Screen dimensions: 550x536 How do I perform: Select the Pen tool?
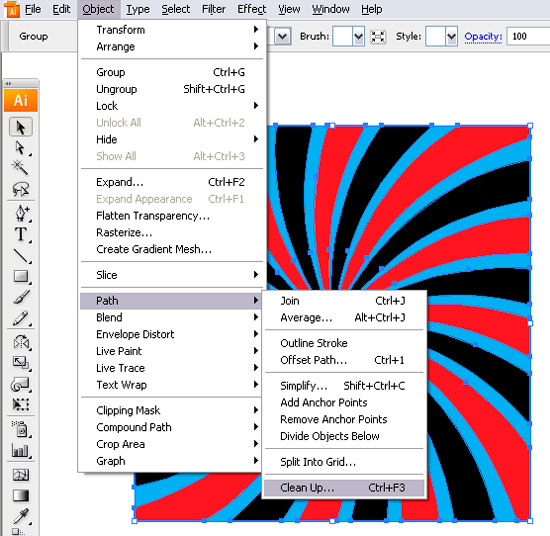click(x=21, y=213)
